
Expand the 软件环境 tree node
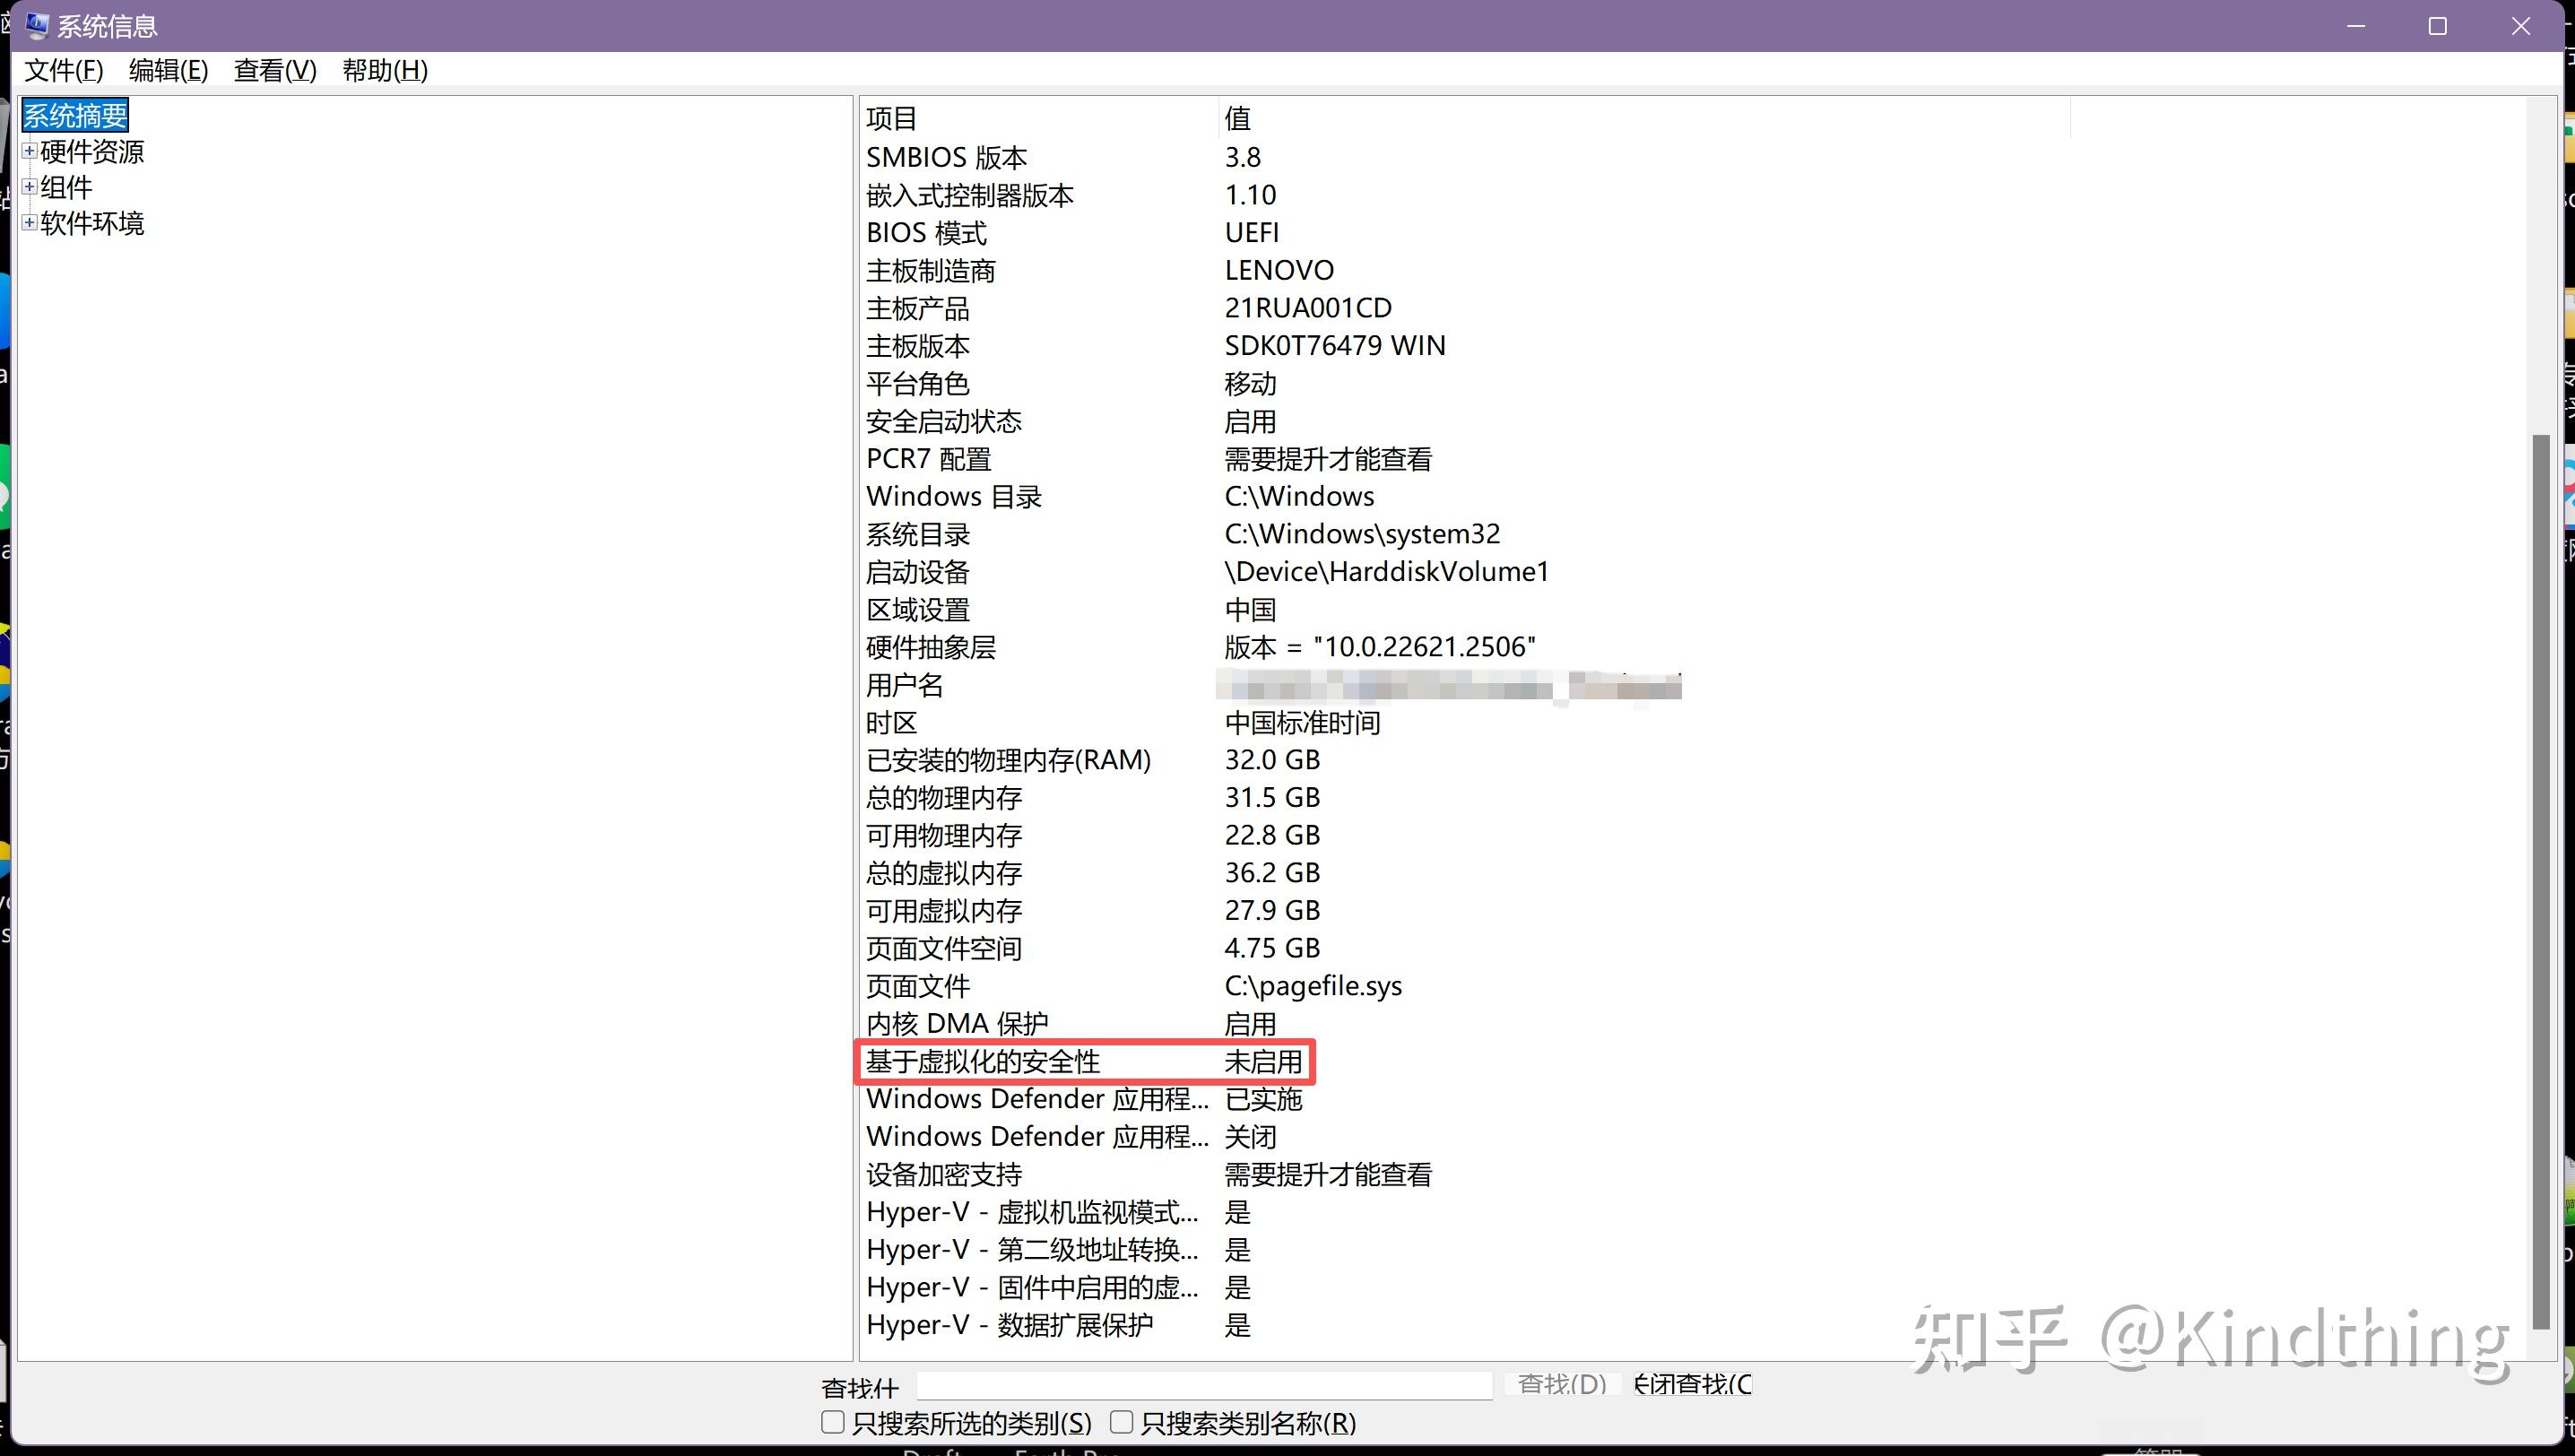click(28, 223)
